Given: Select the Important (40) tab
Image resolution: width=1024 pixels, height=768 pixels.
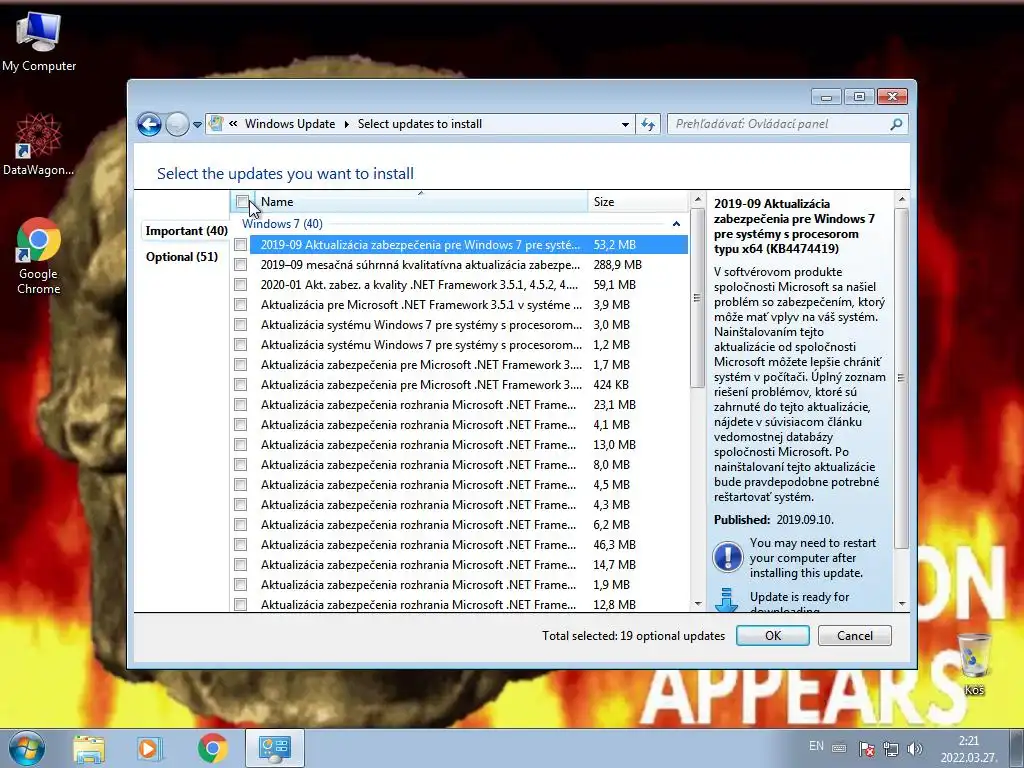Looking at the screenshot, I should pyautogui.click(x=186, y=231).
